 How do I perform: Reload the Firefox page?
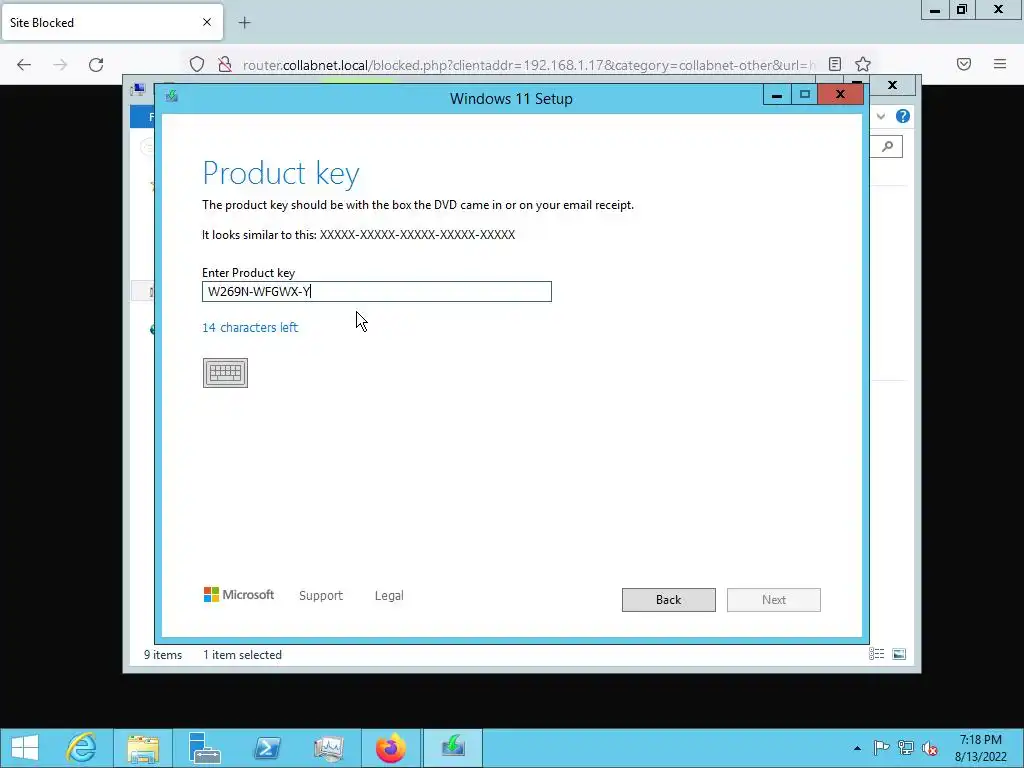(x=96, y=64)
